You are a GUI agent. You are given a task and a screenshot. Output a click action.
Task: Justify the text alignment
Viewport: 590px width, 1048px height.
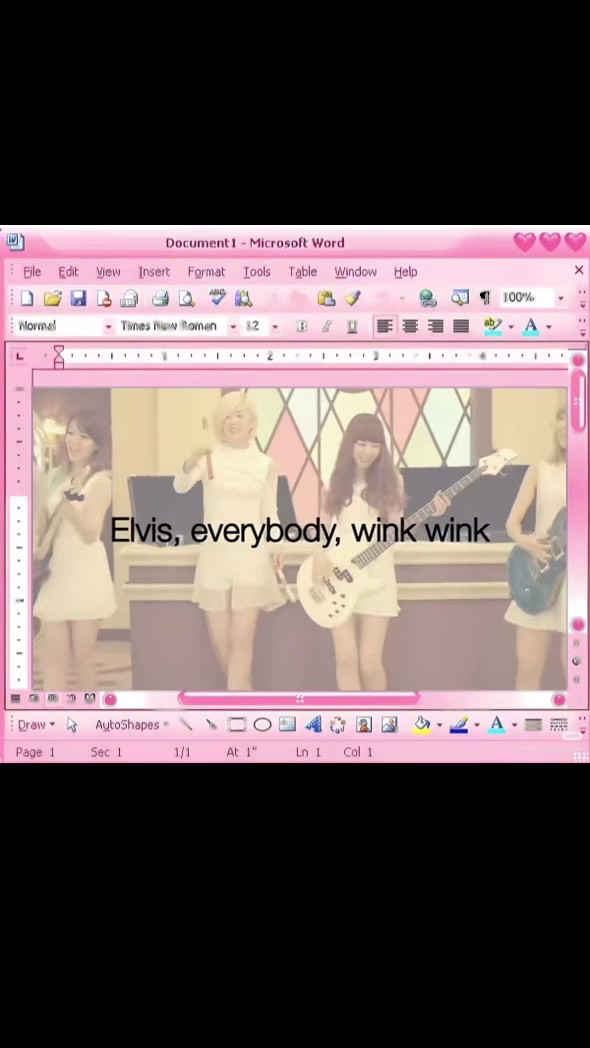click(x=461, y=326)
